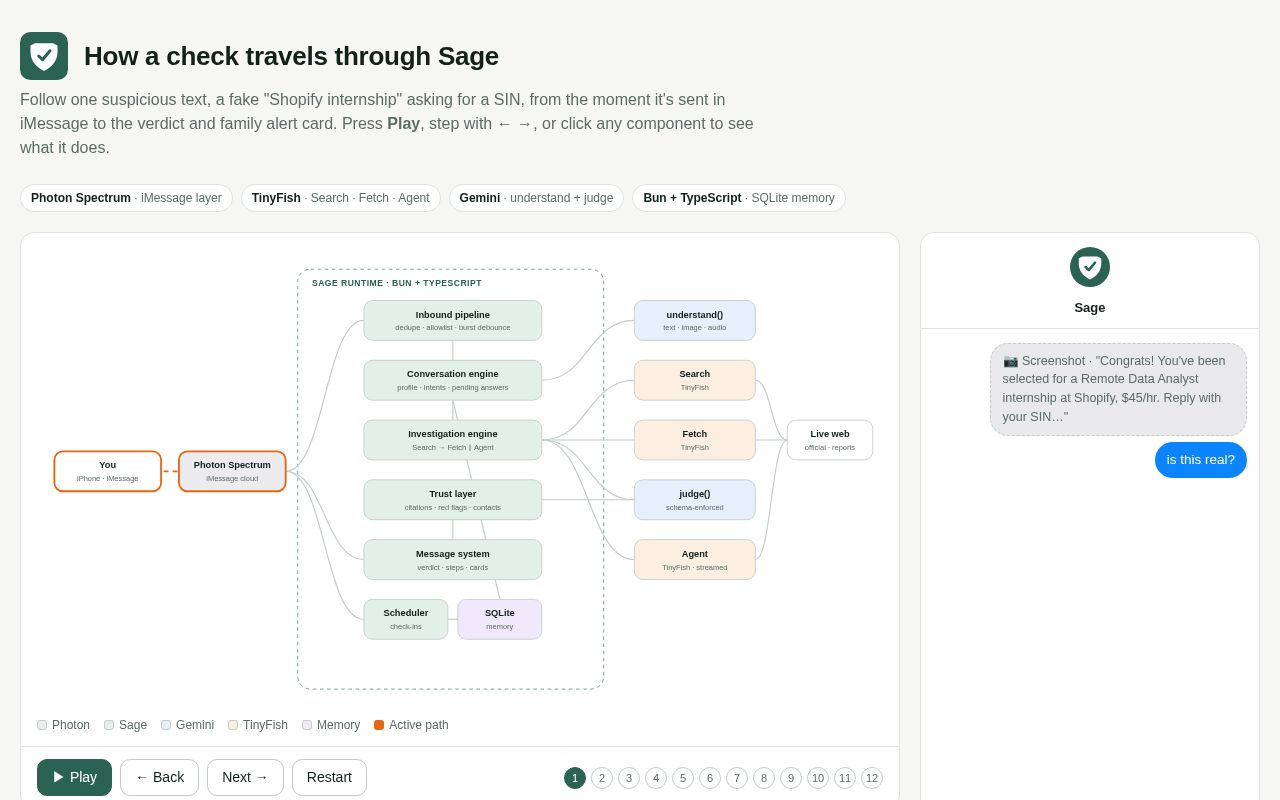Jump to step 5 marker

[x=683, y=778]
